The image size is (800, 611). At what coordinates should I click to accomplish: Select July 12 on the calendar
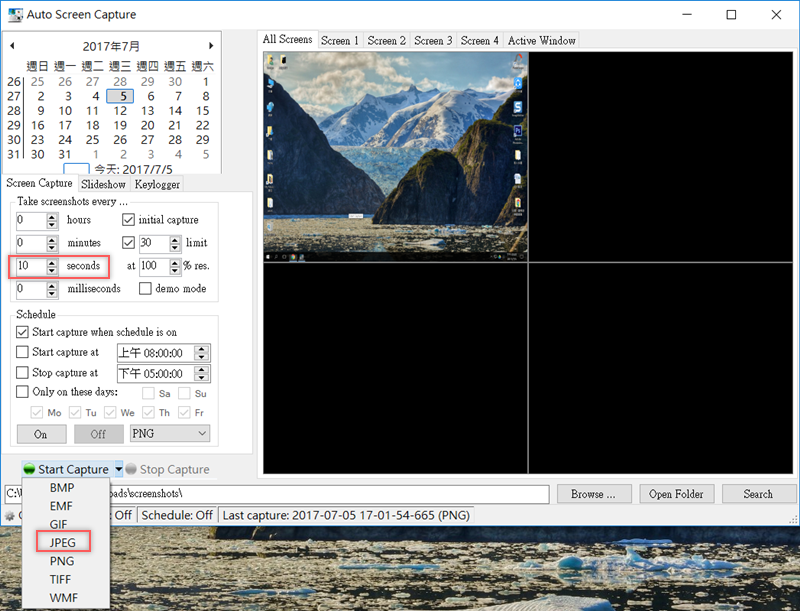pyautogui.click(x=120, y=111)
